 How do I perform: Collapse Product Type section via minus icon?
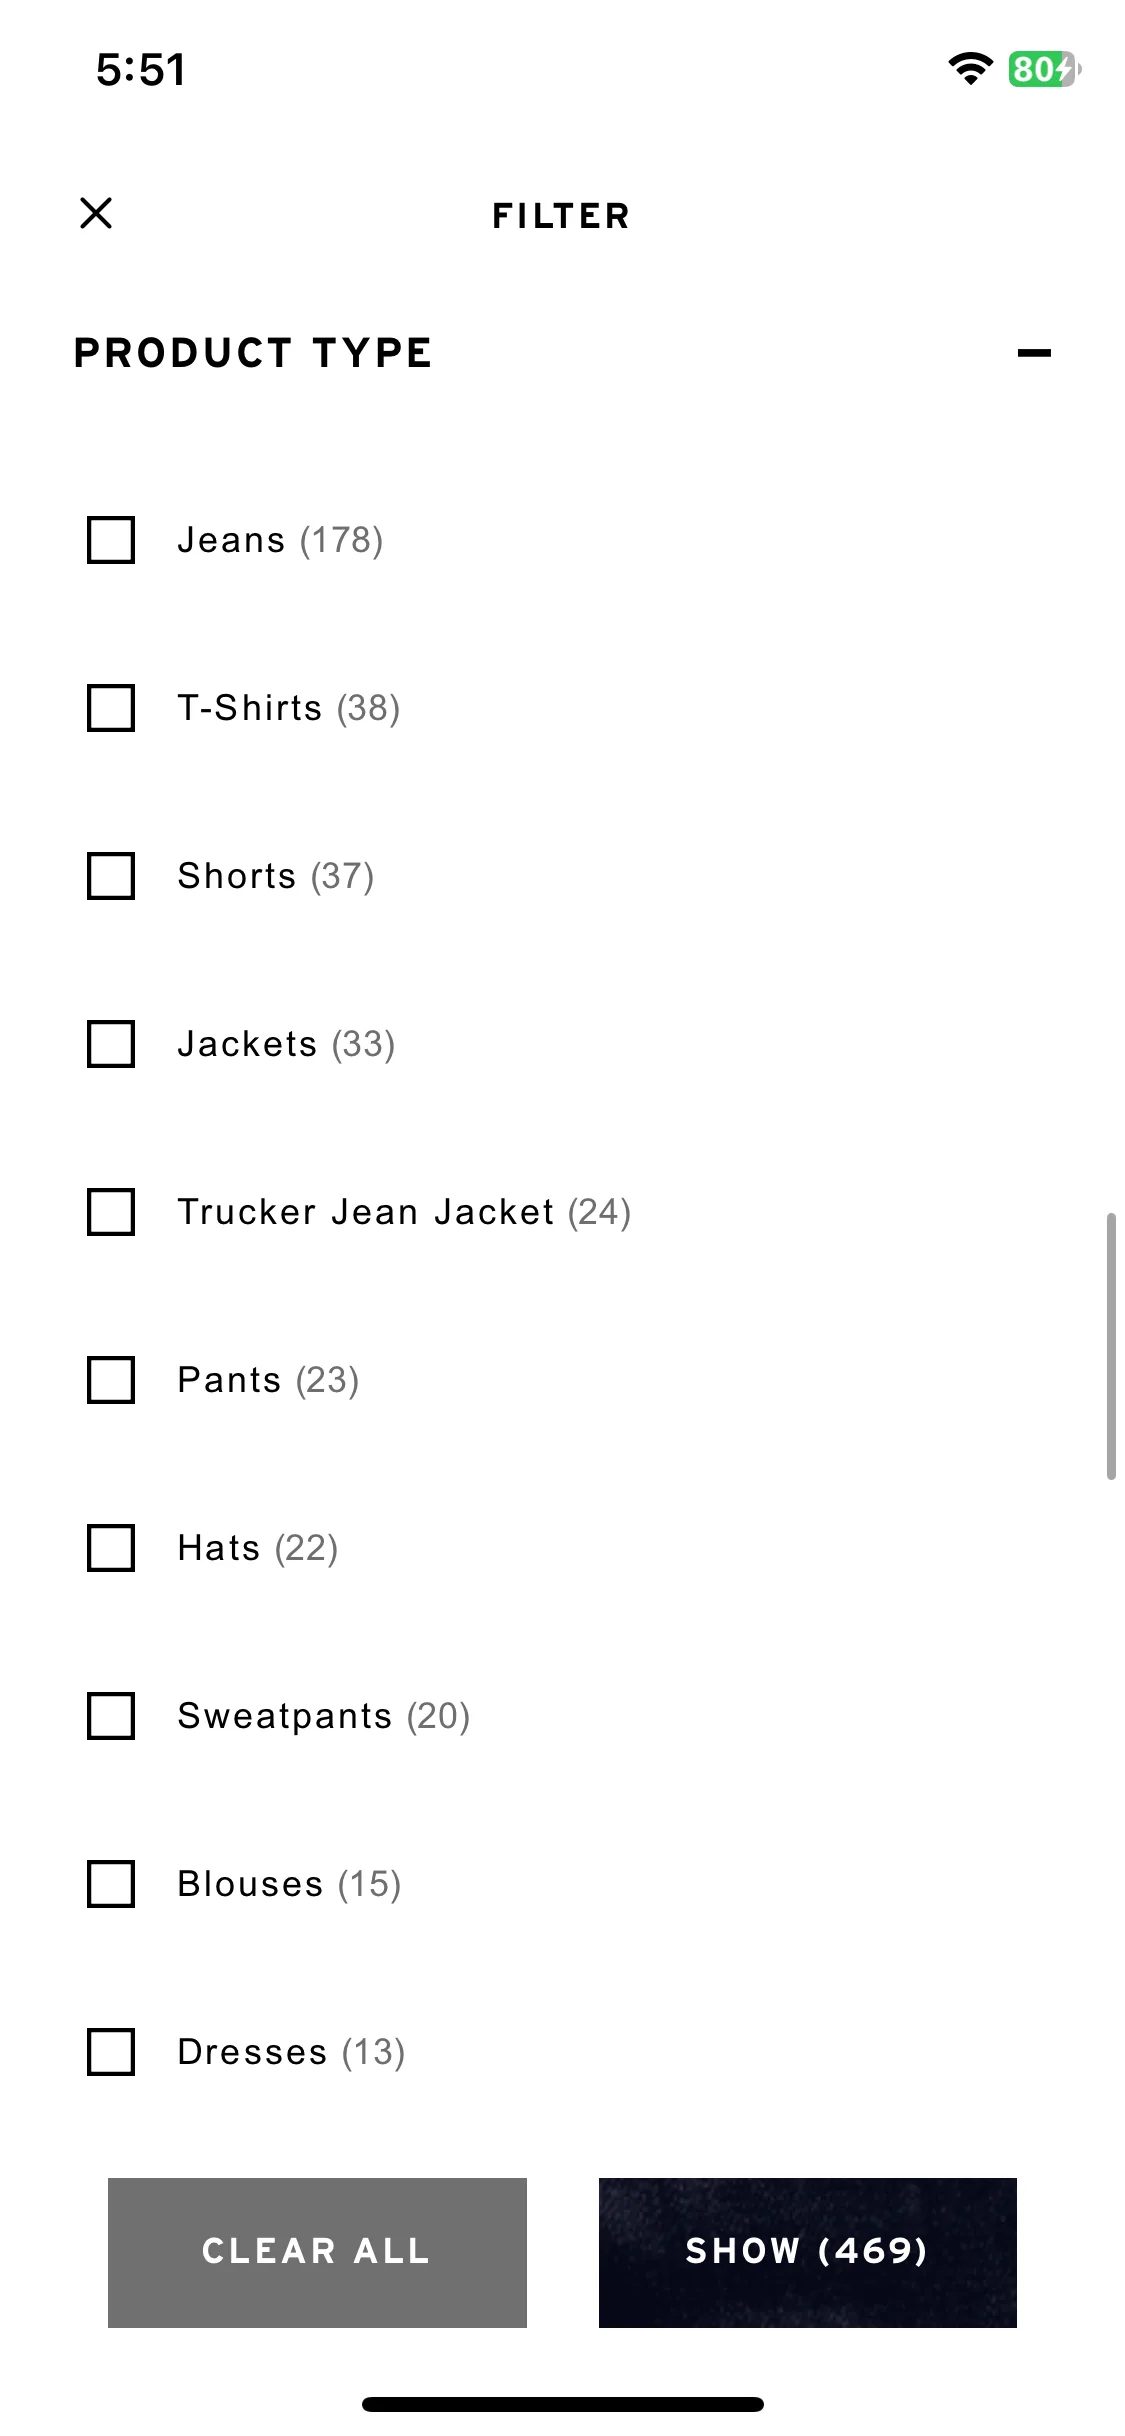pos(1034,353)
